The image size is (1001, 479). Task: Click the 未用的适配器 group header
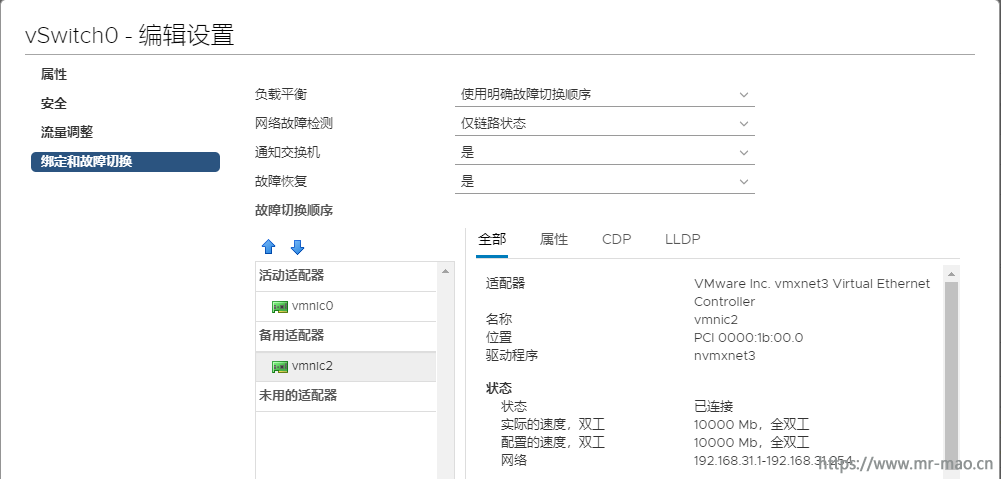(346, 396)
